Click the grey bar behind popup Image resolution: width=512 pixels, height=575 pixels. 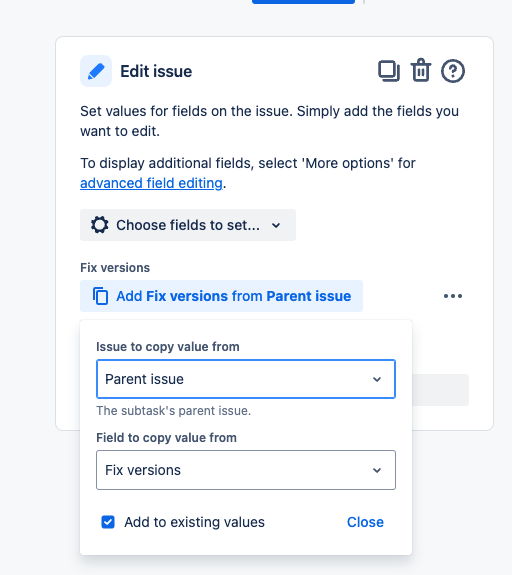440,390
